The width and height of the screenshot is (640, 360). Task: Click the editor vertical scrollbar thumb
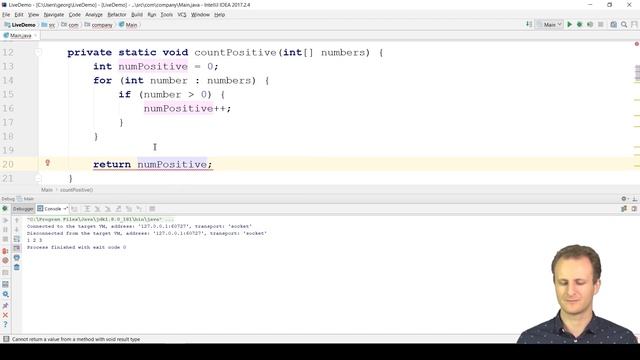click(637, 73)
